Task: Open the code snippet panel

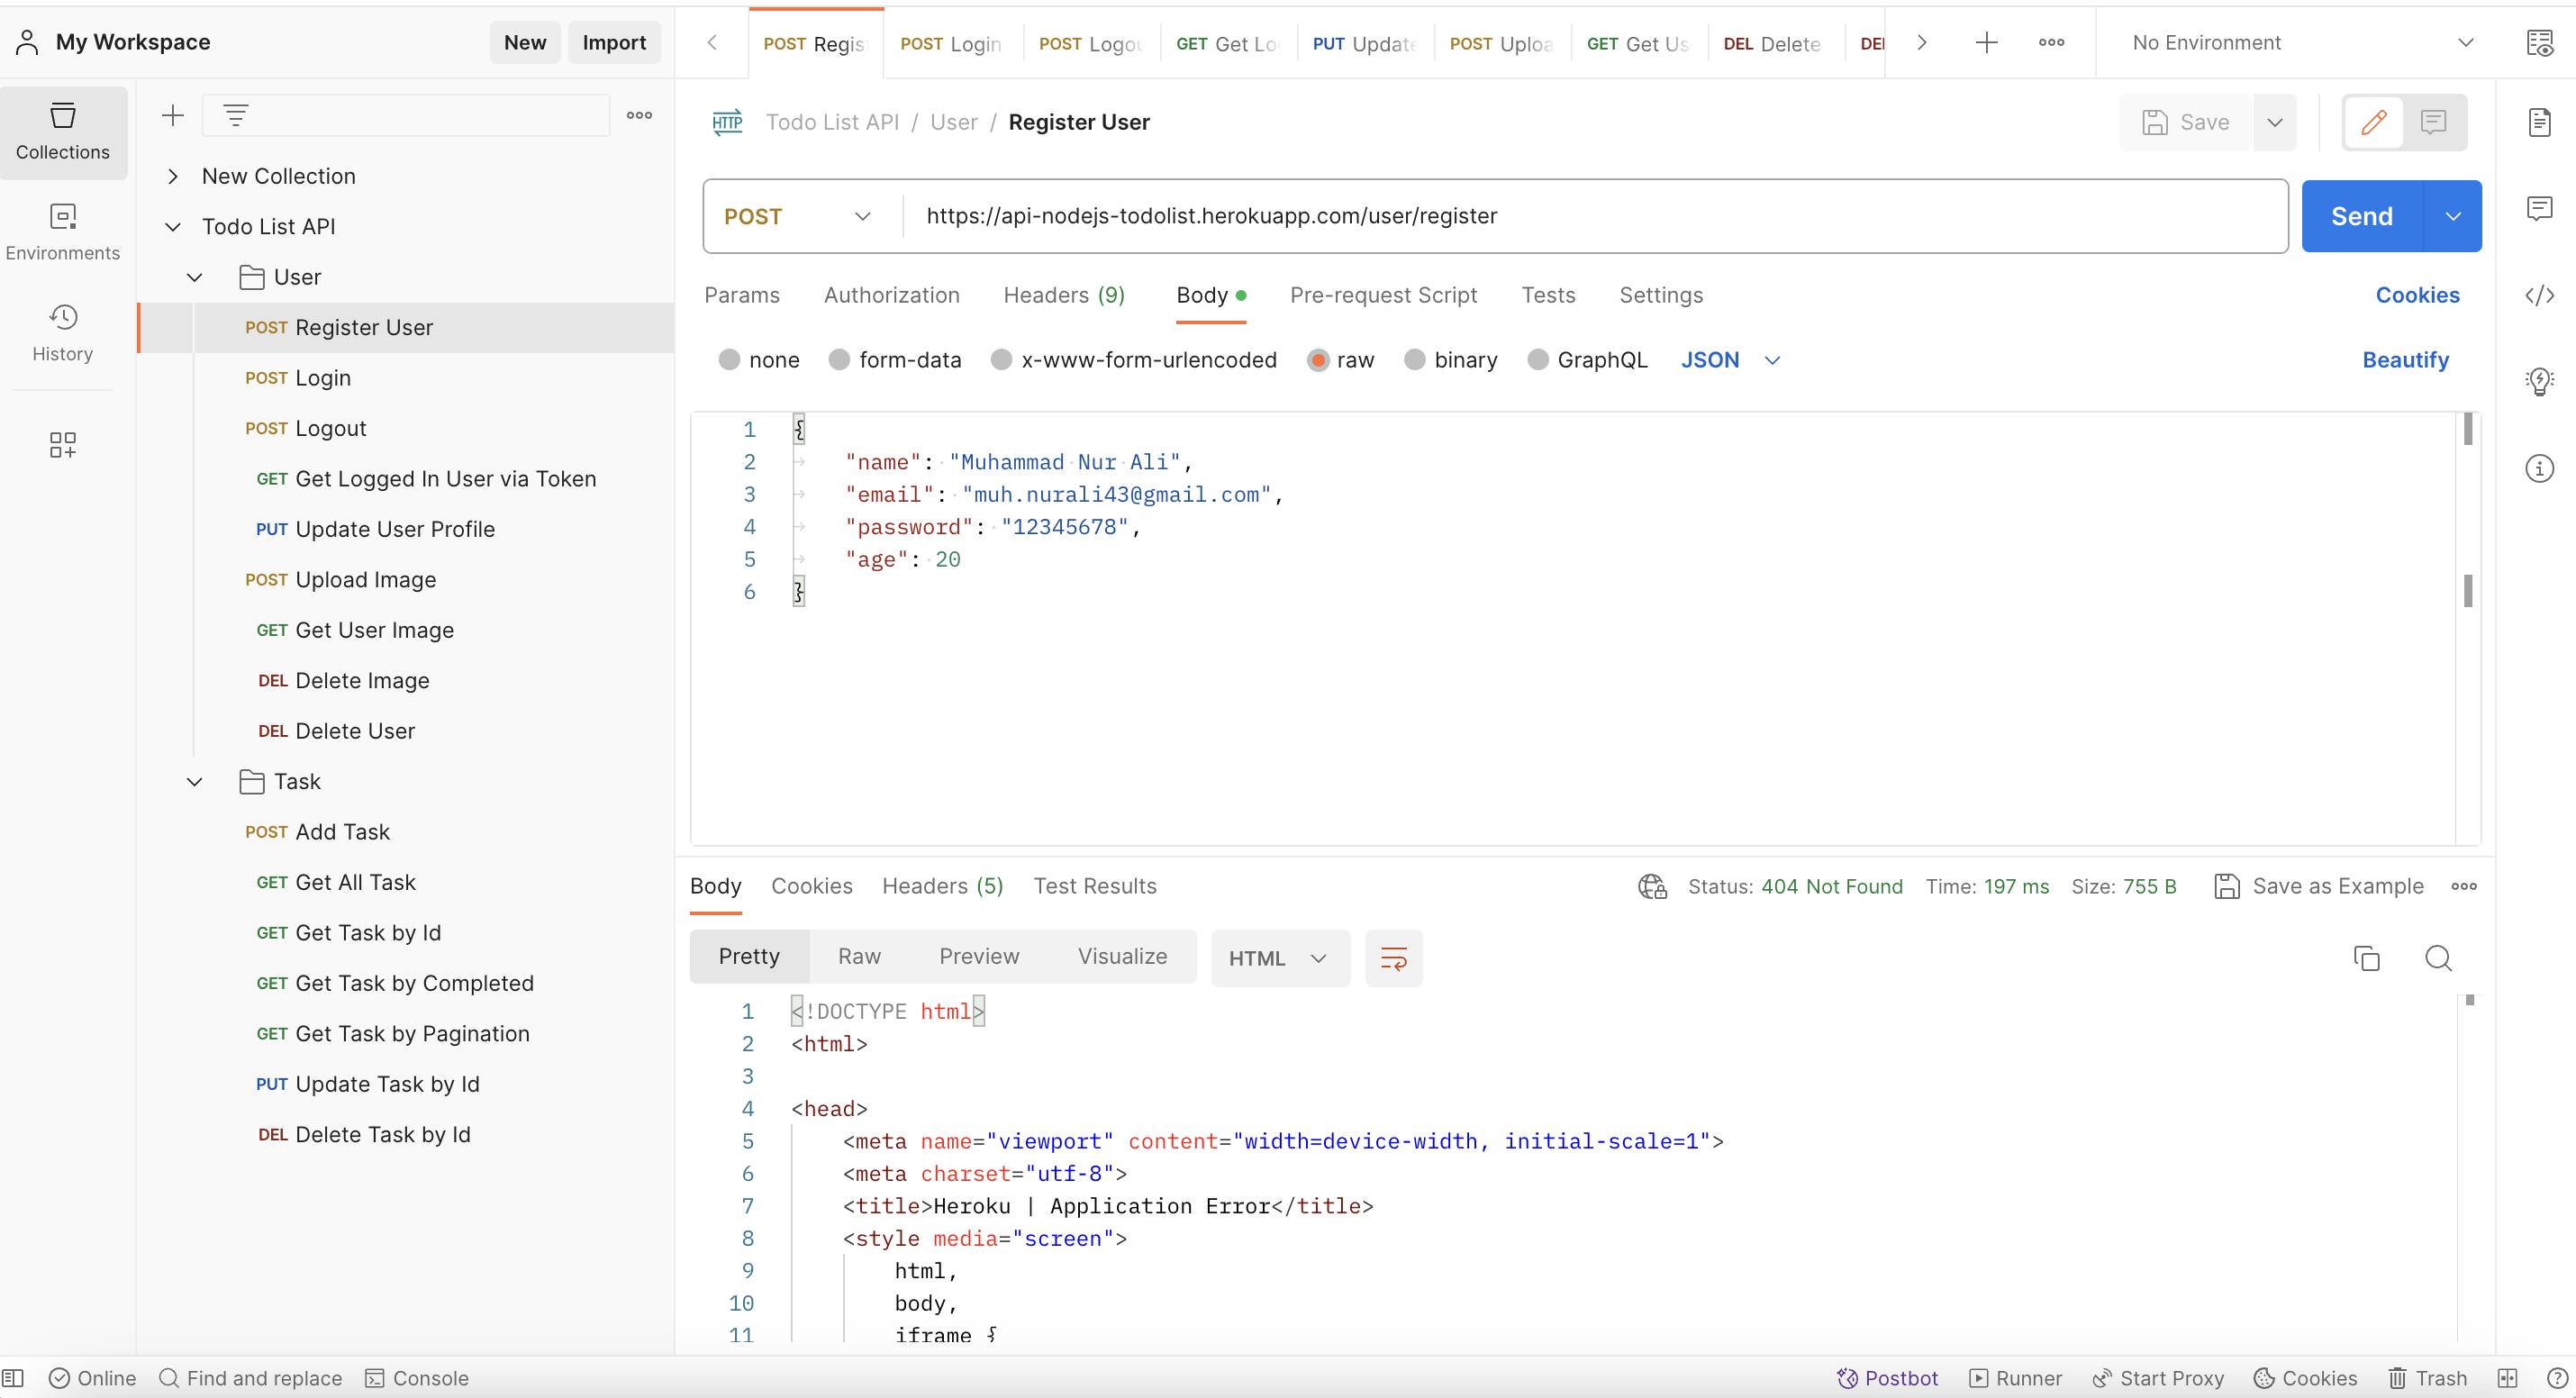Action: point(2541,295)
